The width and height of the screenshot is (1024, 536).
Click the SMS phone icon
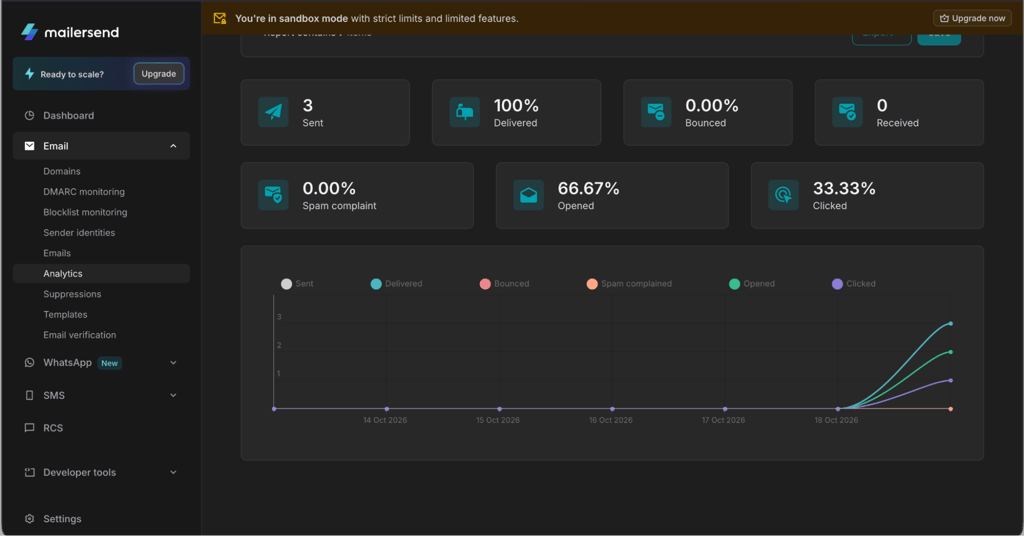pos(29,395)
